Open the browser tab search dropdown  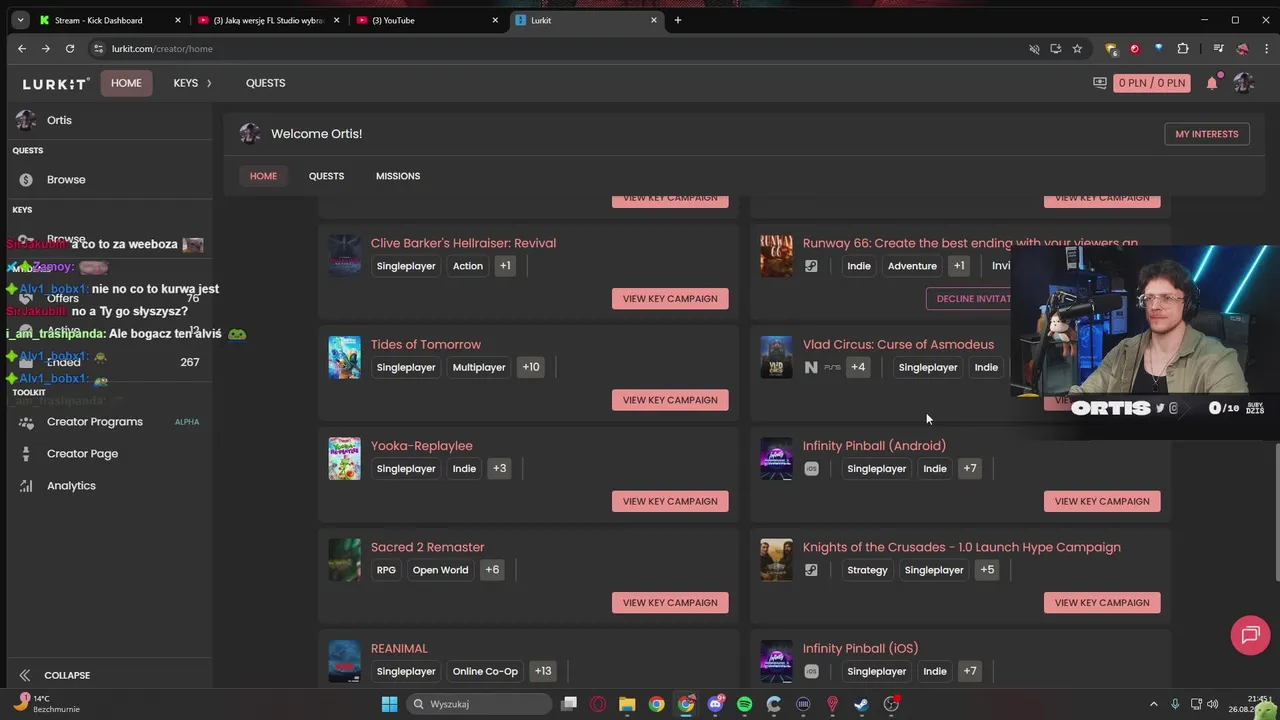pos(20,20)
